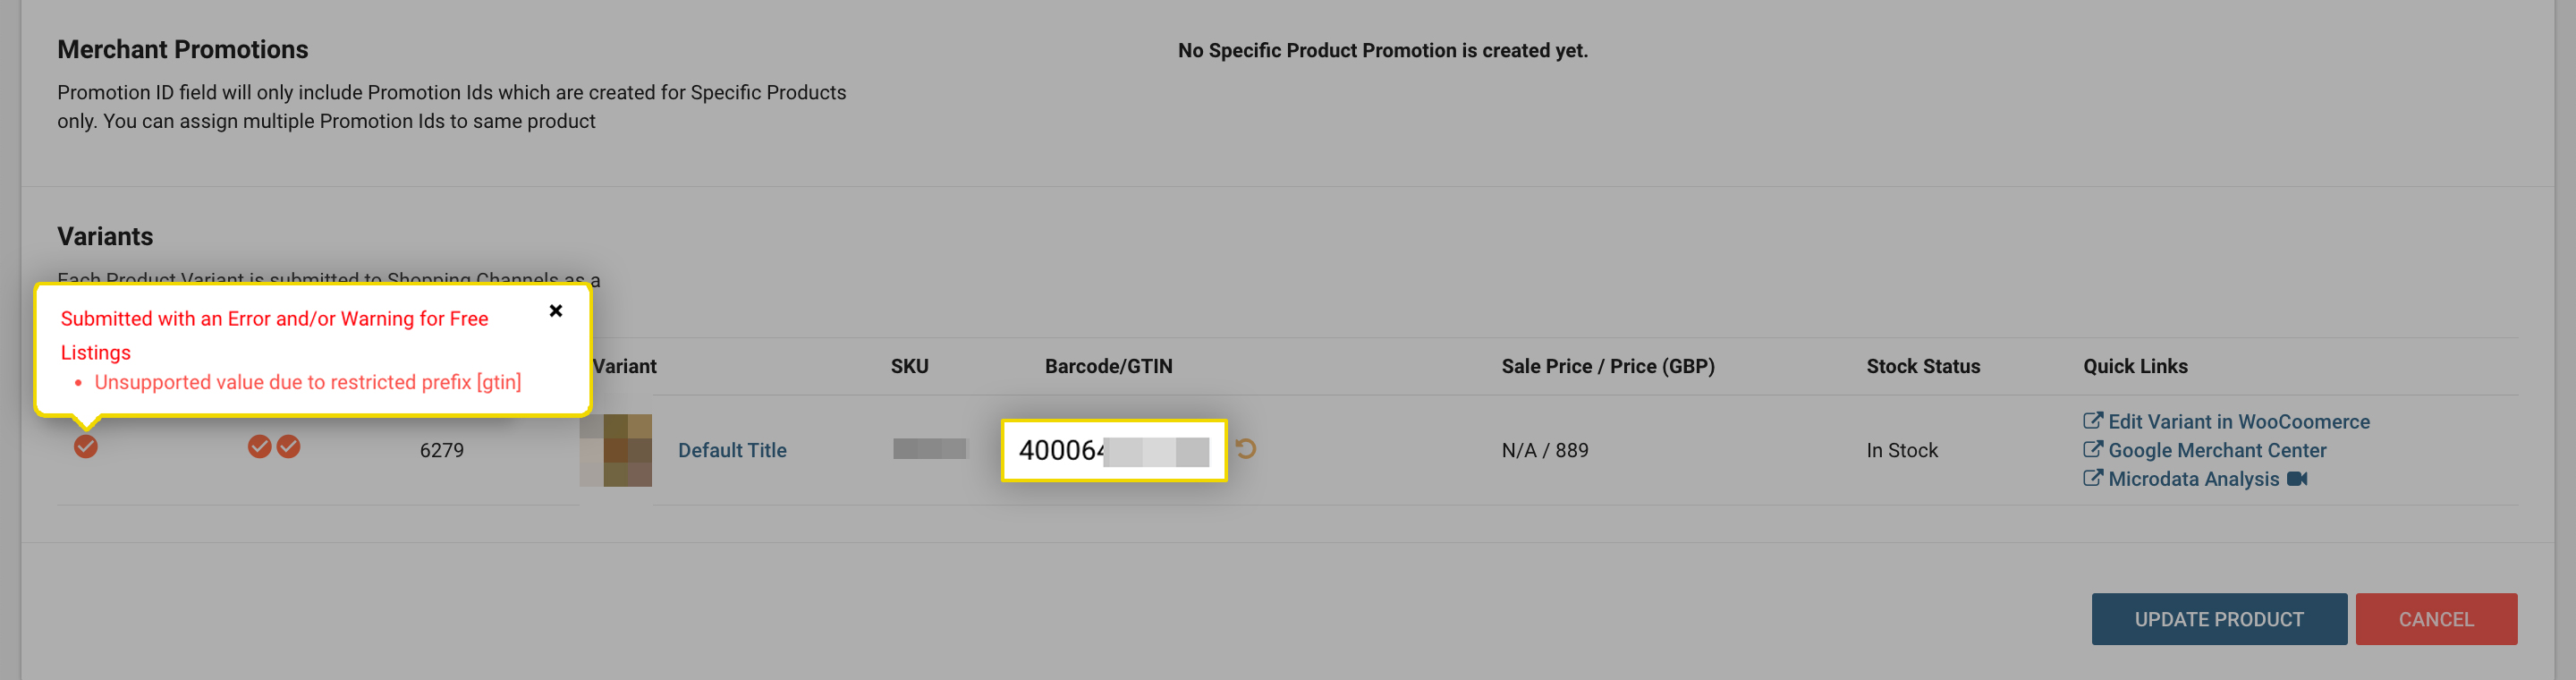Screen dimensions: 2576x680
Task: Click the Free Listings status check icon
Action: (86, 446)
